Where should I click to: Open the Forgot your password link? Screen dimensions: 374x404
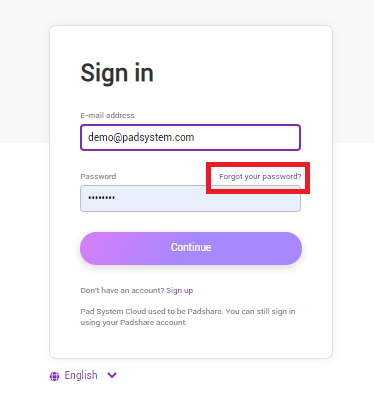coord(260,176)
